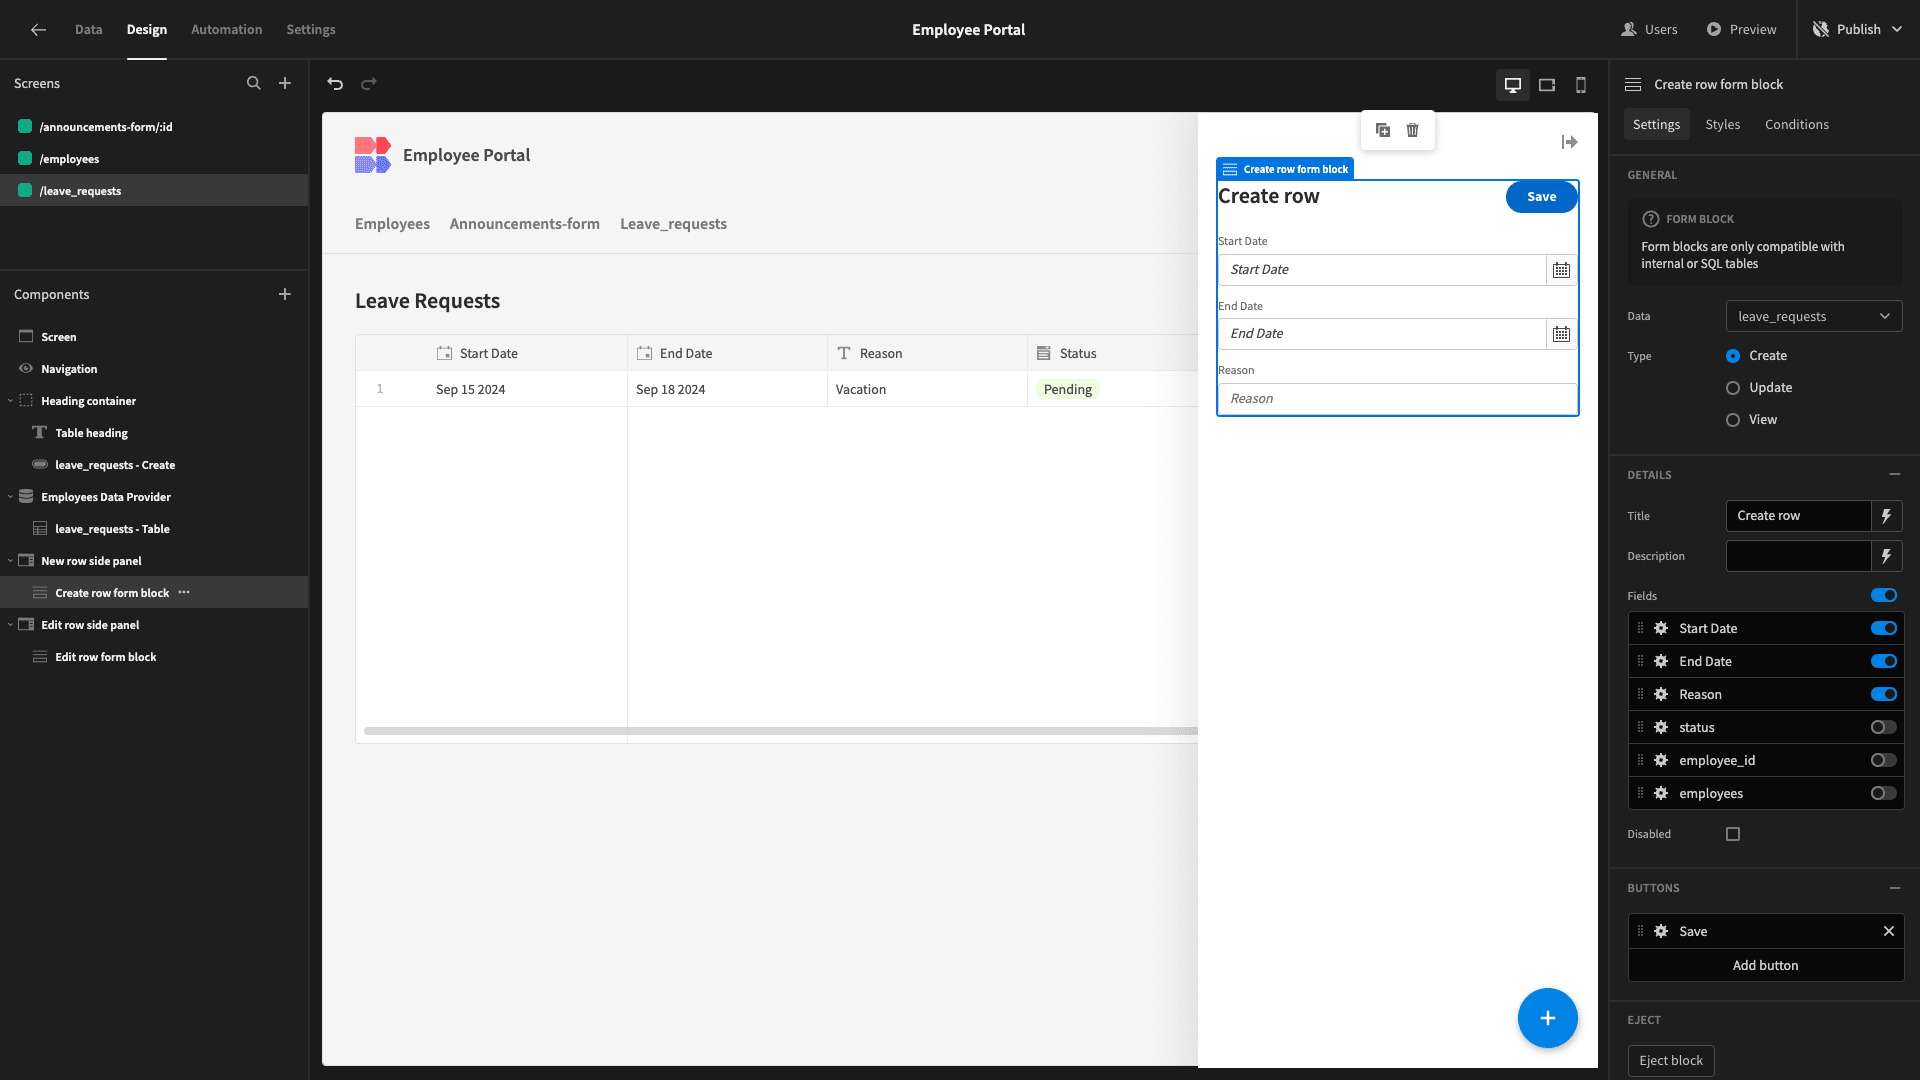Open Start Date calendar picker icon
The image size is (1920, 1080).
pos(1561,270)
